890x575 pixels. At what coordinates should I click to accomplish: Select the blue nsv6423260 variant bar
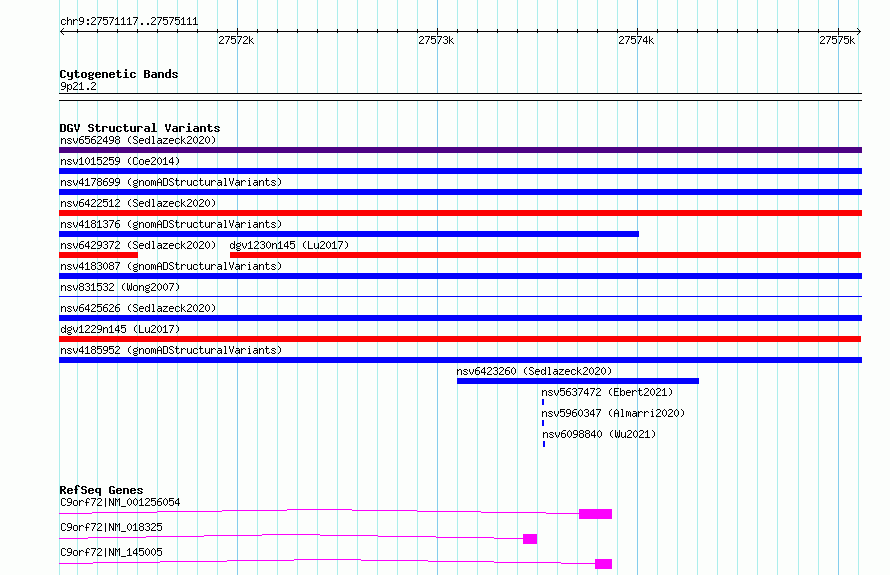pos(578,381)
